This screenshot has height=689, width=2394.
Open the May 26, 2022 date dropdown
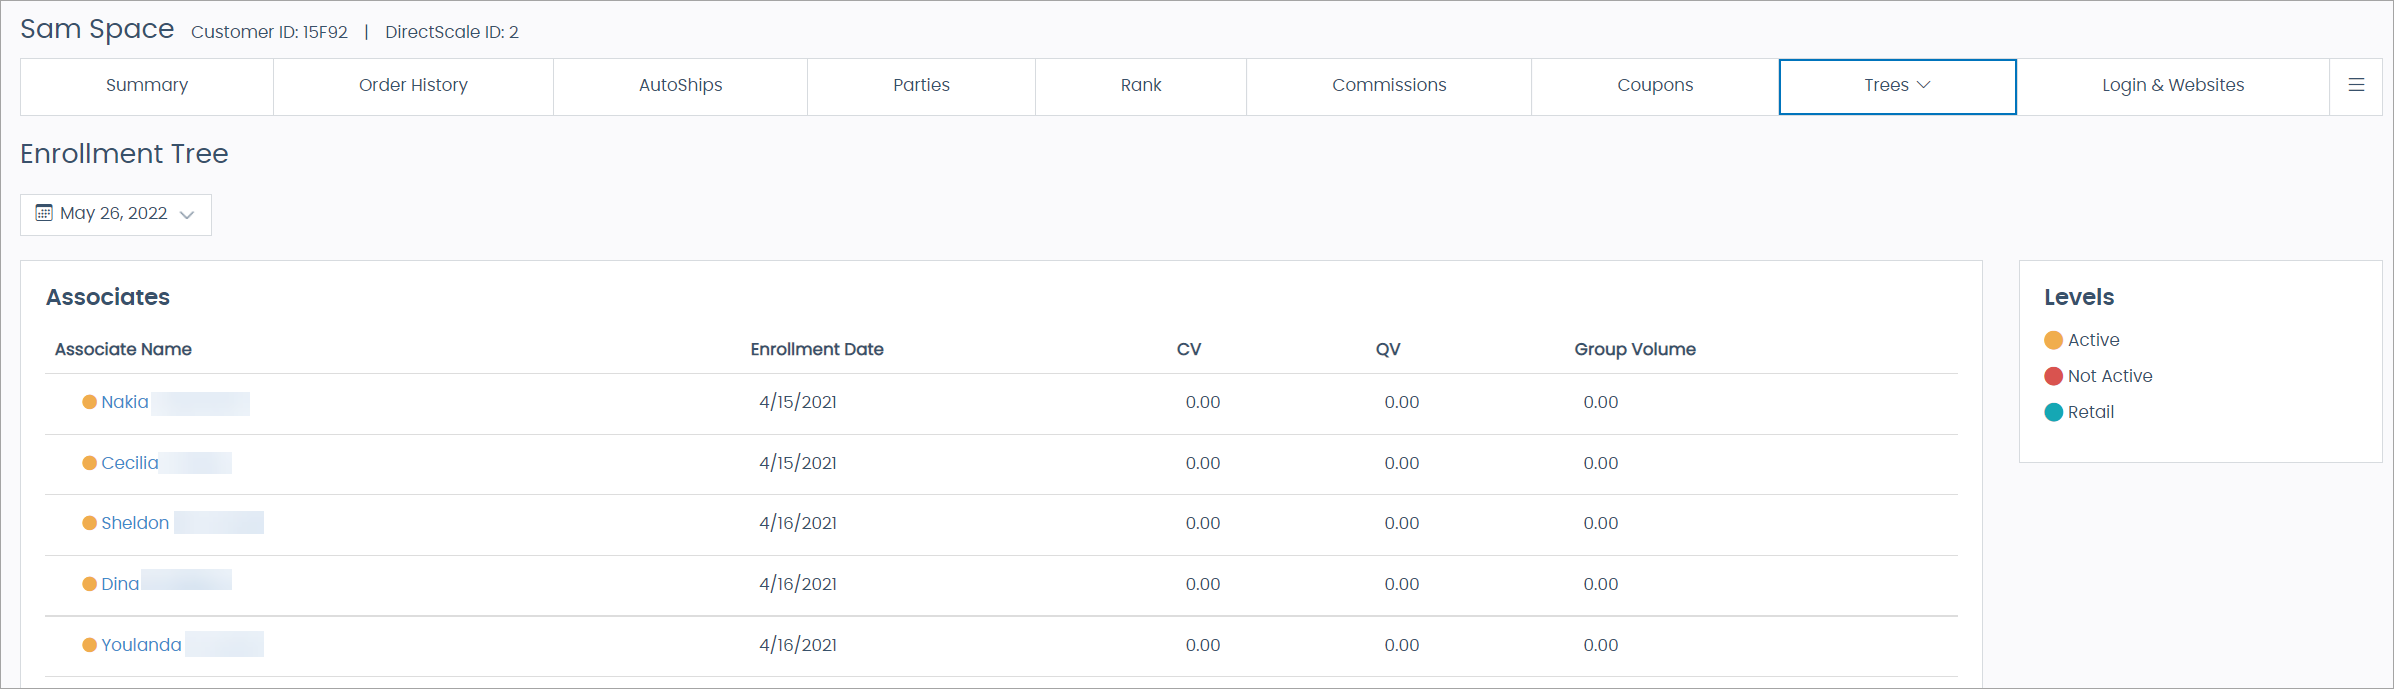point(116,214)
